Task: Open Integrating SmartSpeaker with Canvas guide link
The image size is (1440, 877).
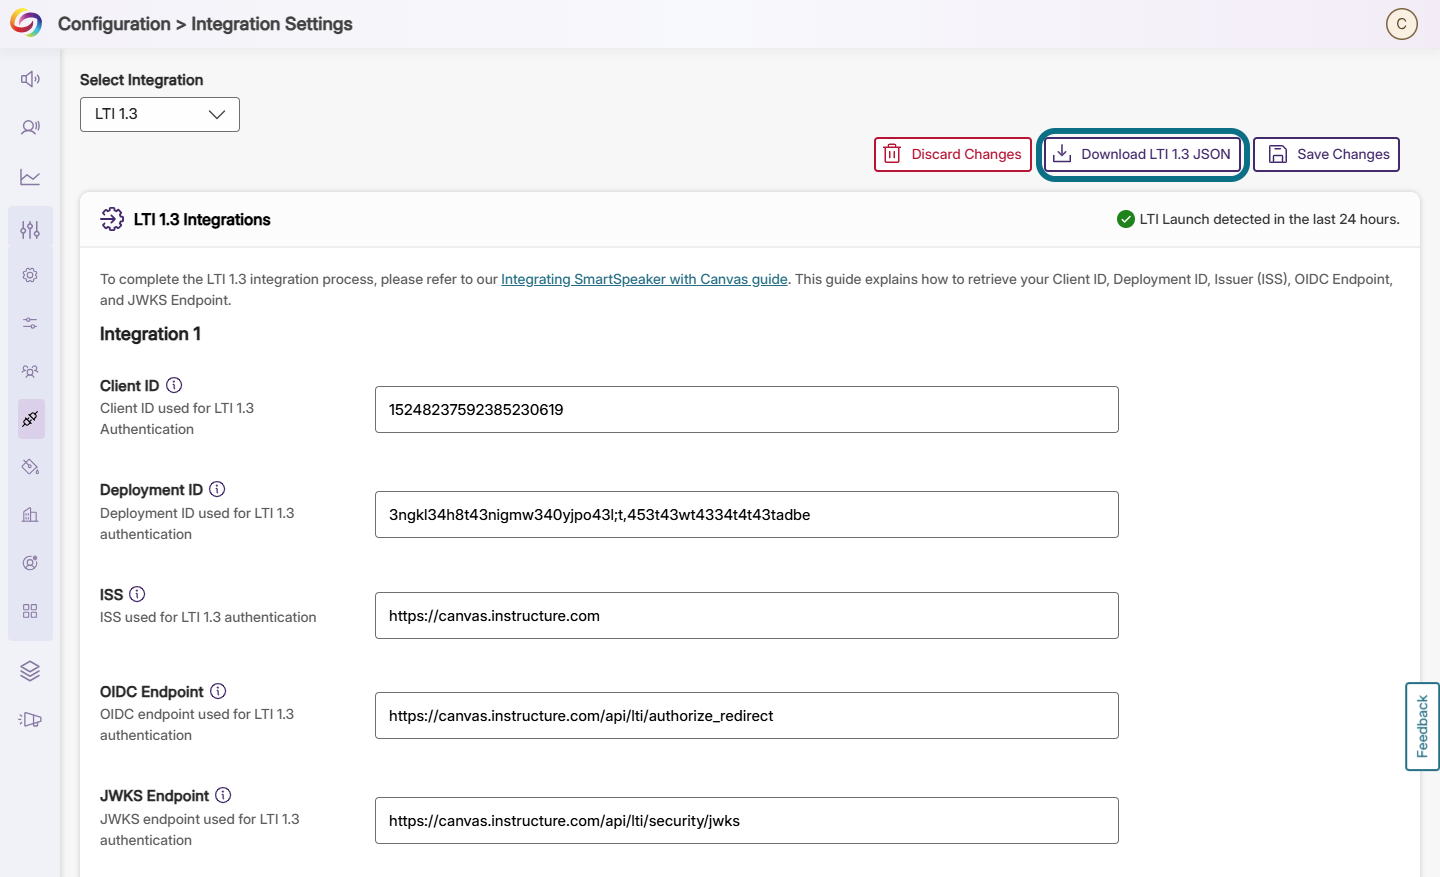Action: click(x=644, y=279)
